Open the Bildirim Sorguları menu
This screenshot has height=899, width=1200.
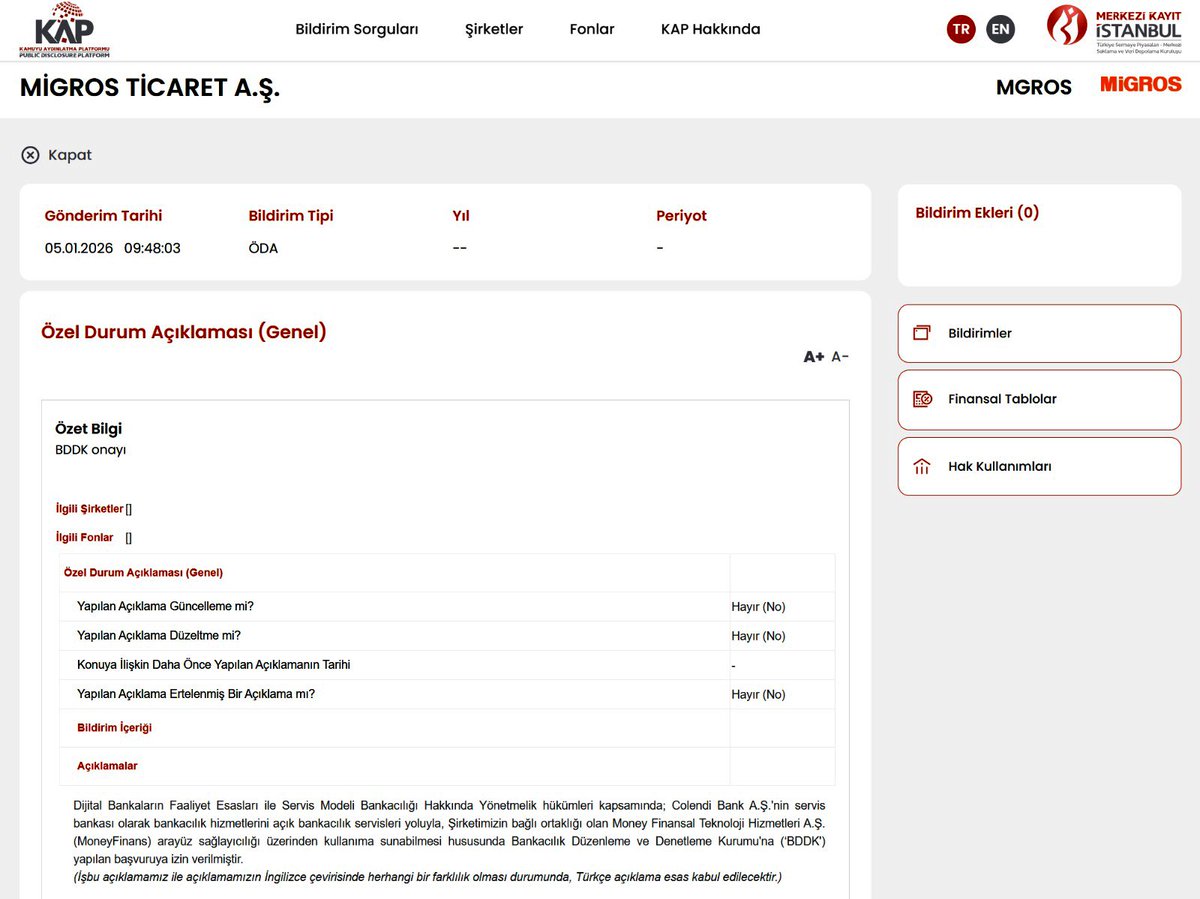tap(357, 29)
